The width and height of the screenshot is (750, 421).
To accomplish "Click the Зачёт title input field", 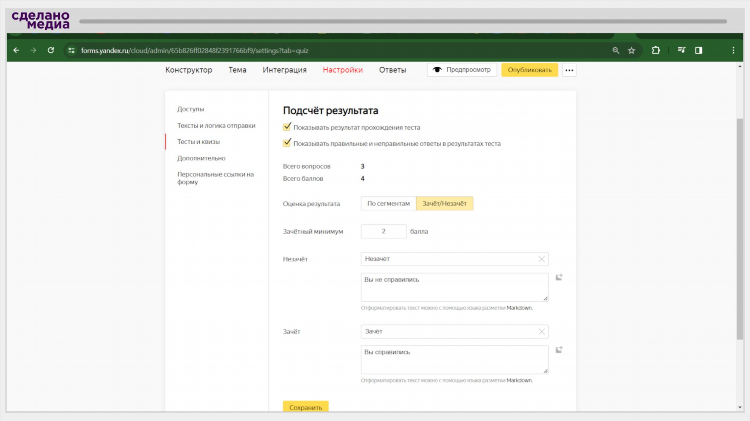I will (454, 332).
